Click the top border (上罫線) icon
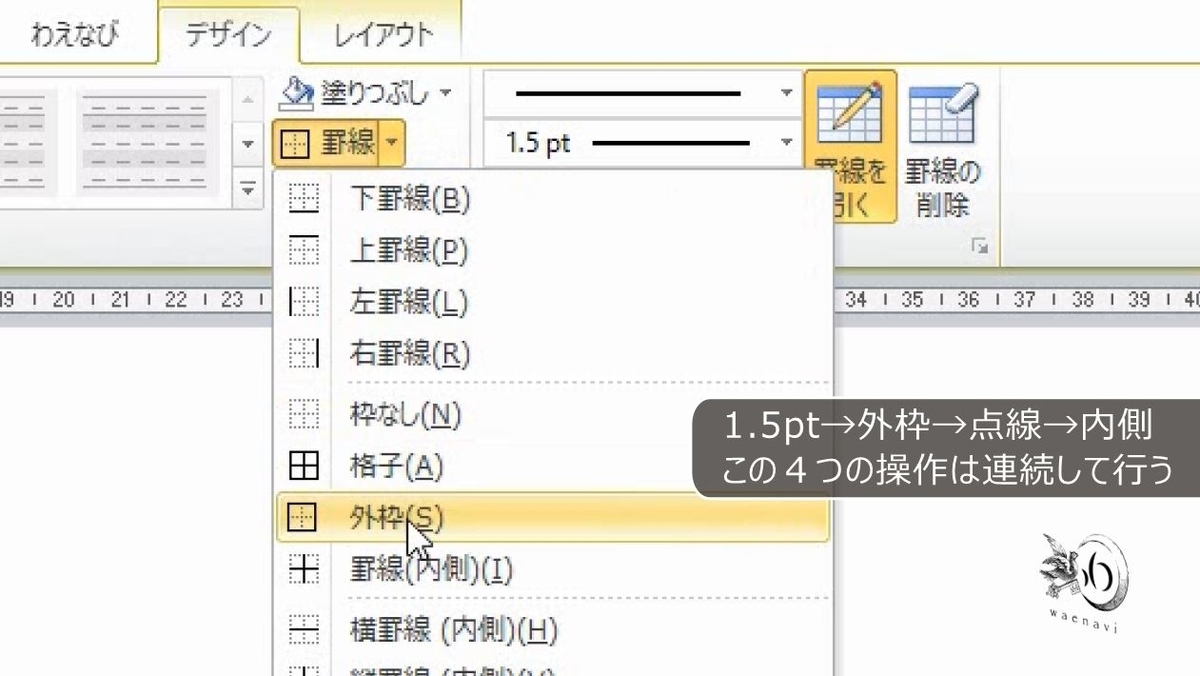The image size is (1200, 676). click(x=303, y=250)
